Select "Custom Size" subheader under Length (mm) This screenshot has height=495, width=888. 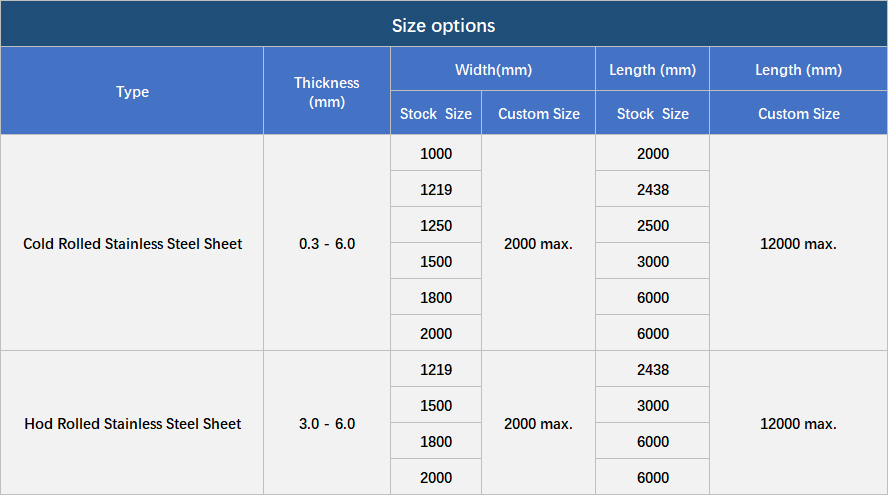[x=799, y=113]
